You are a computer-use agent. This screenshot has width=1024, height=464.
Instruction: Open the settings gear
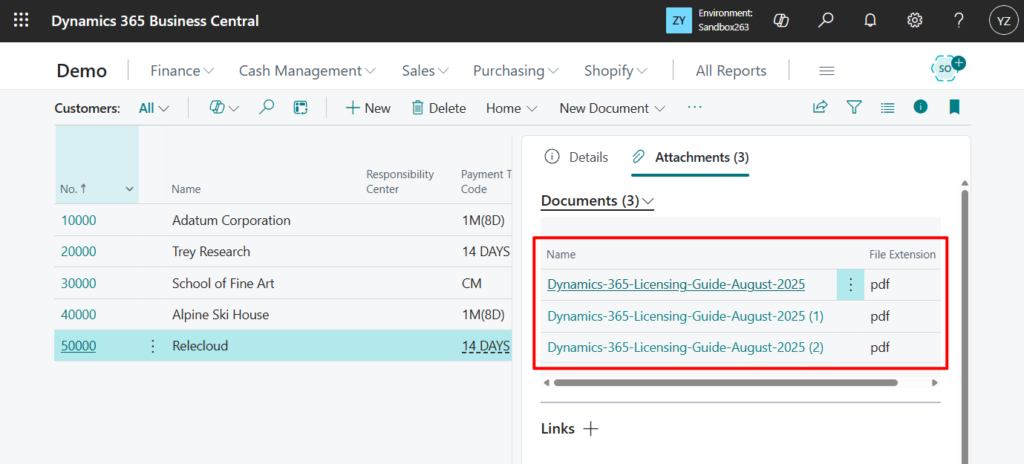point(914,21)
